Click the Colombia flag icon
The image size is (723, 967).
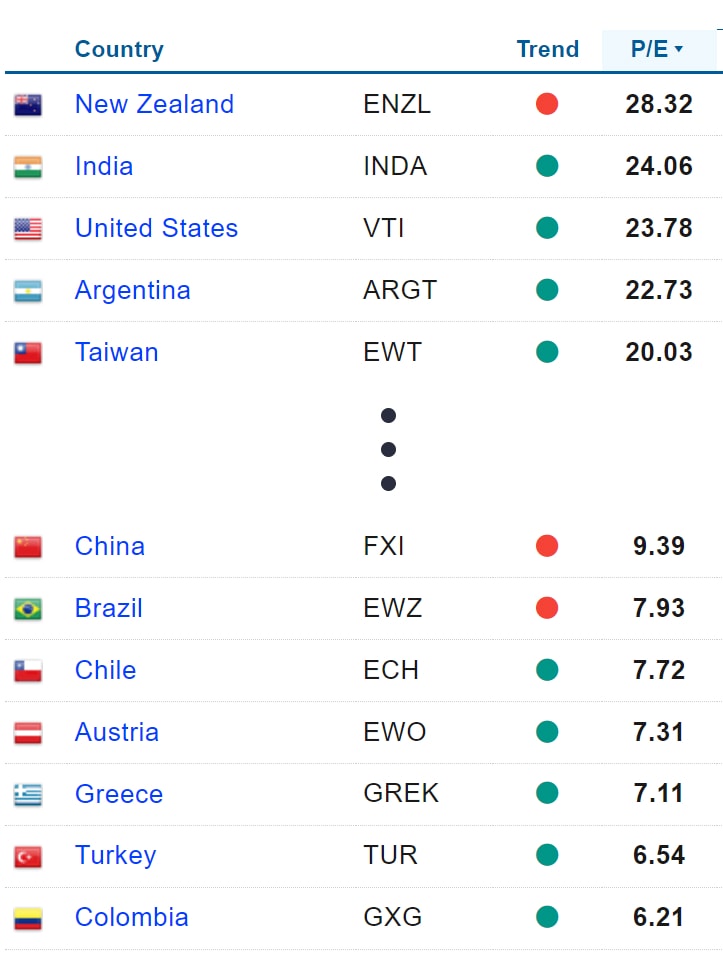28,919
